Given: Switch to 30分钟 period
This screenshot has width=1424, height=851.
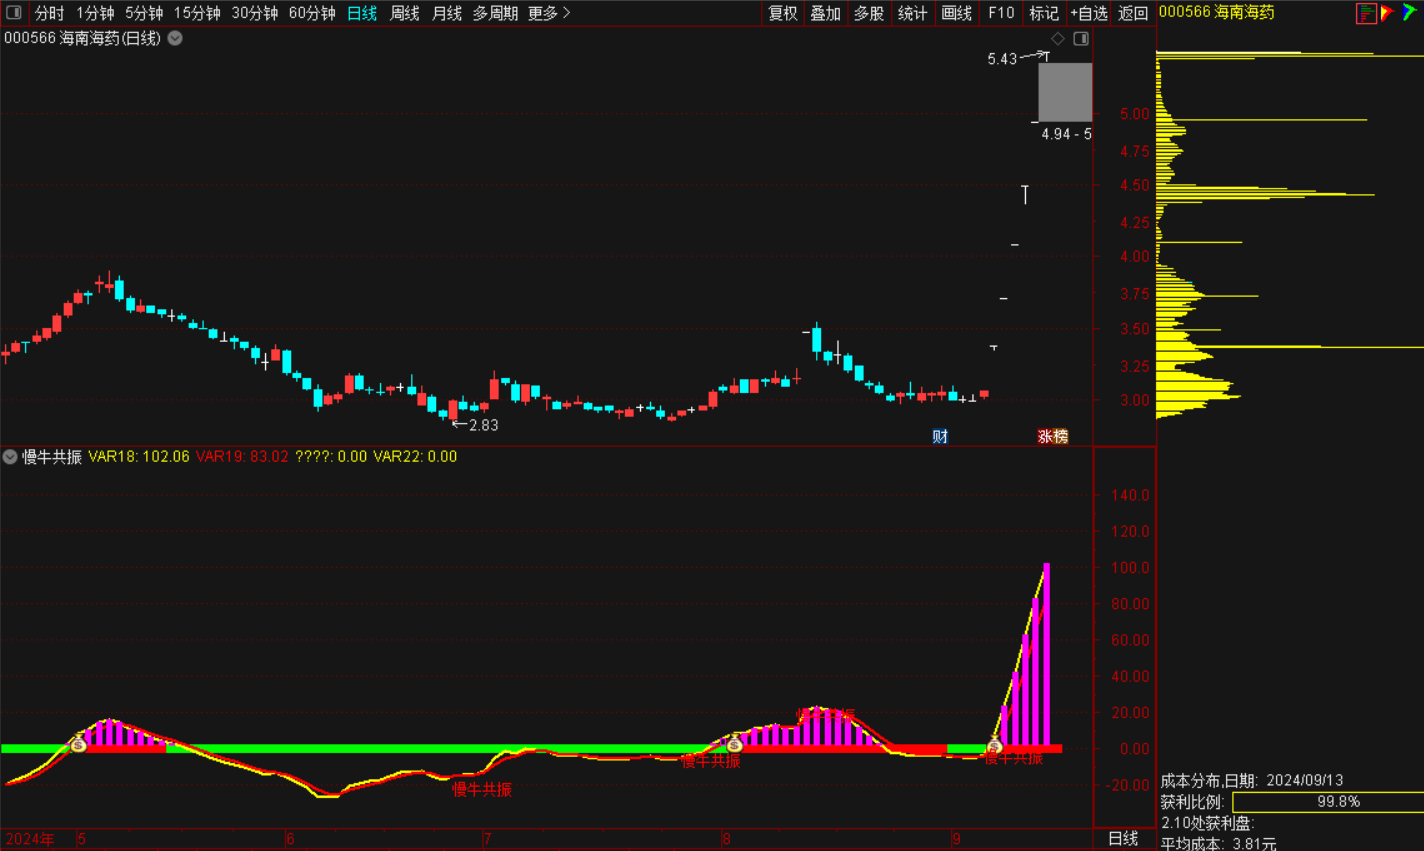Looking at the screenshot, I should click(255, 13).
